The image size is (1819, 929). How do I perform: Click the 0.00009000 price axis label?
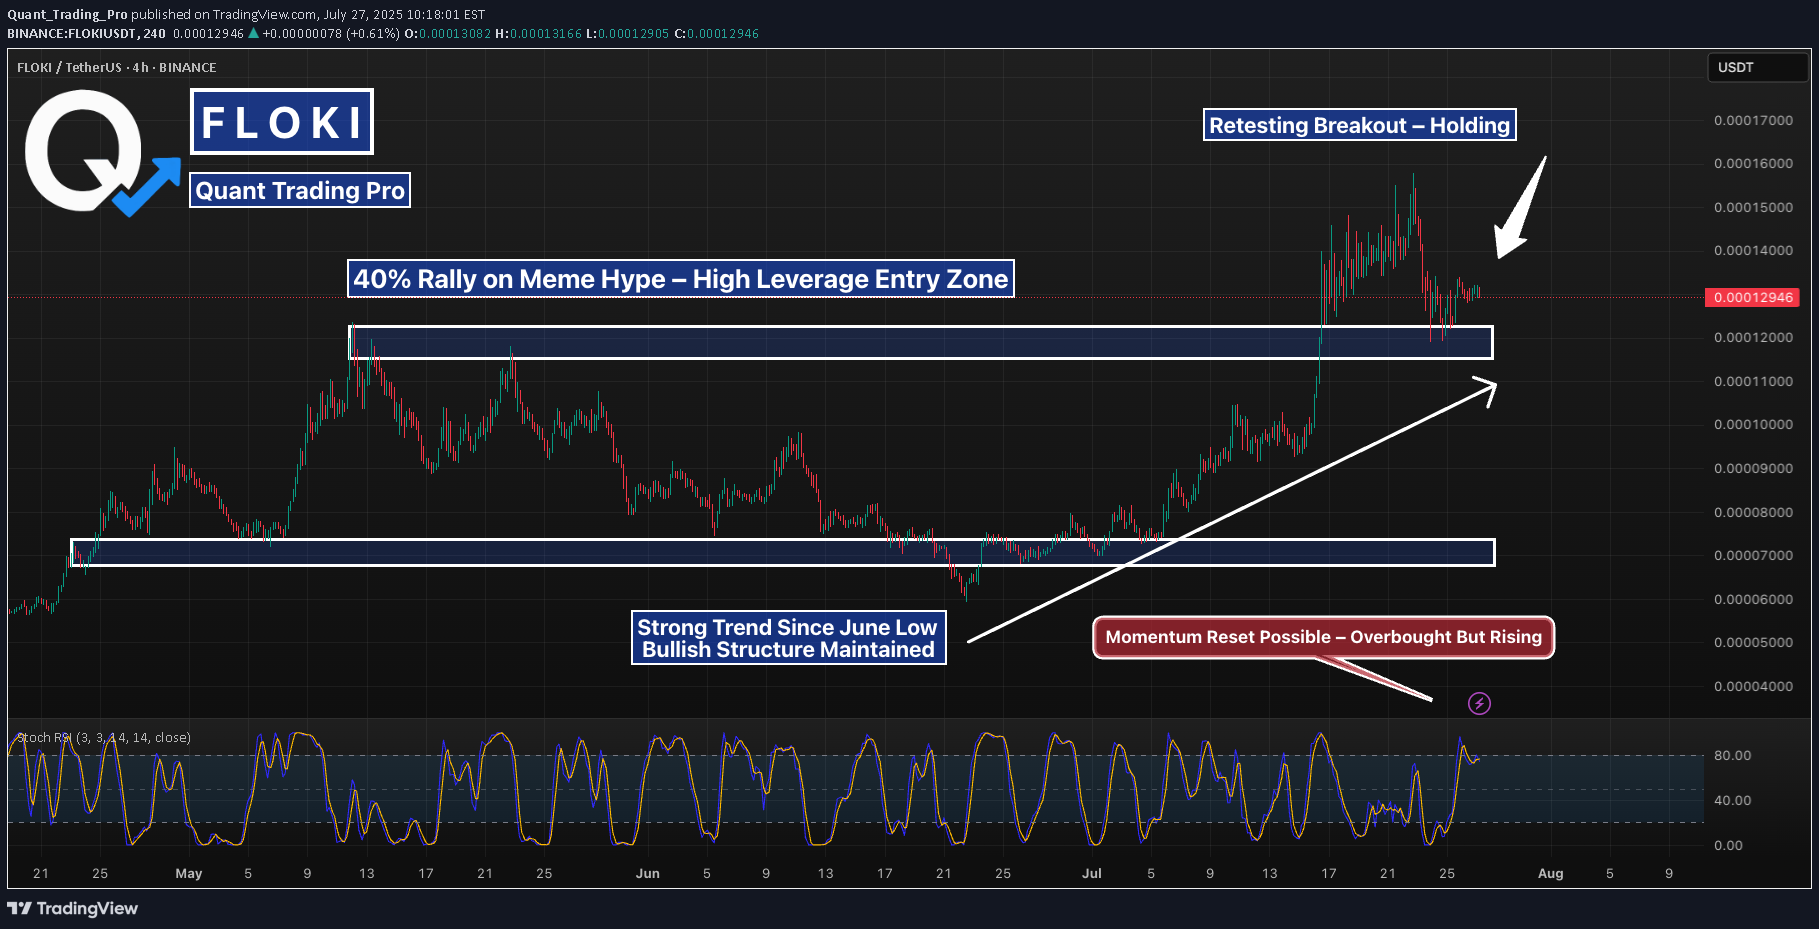[1753, 468]
